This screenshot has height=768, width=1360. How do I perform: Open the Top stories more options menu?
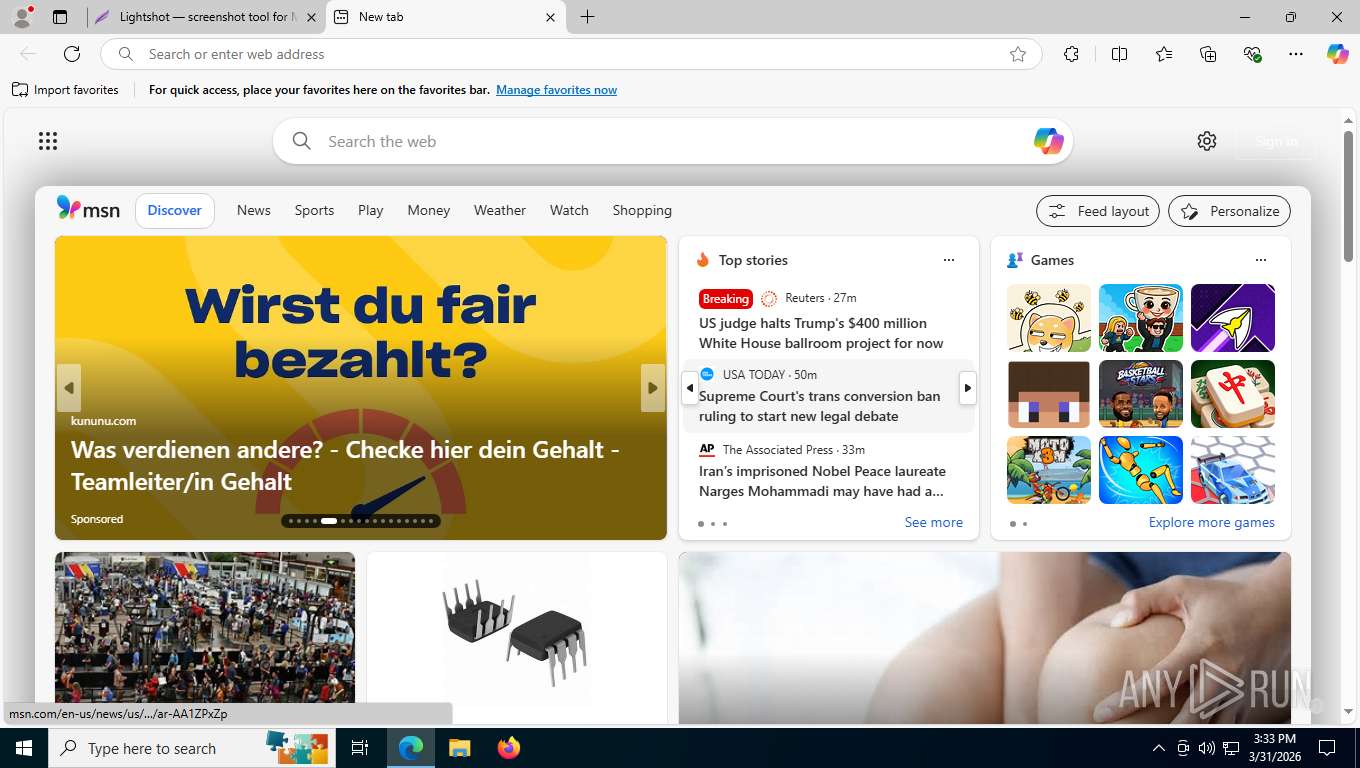tap(949, 260)
